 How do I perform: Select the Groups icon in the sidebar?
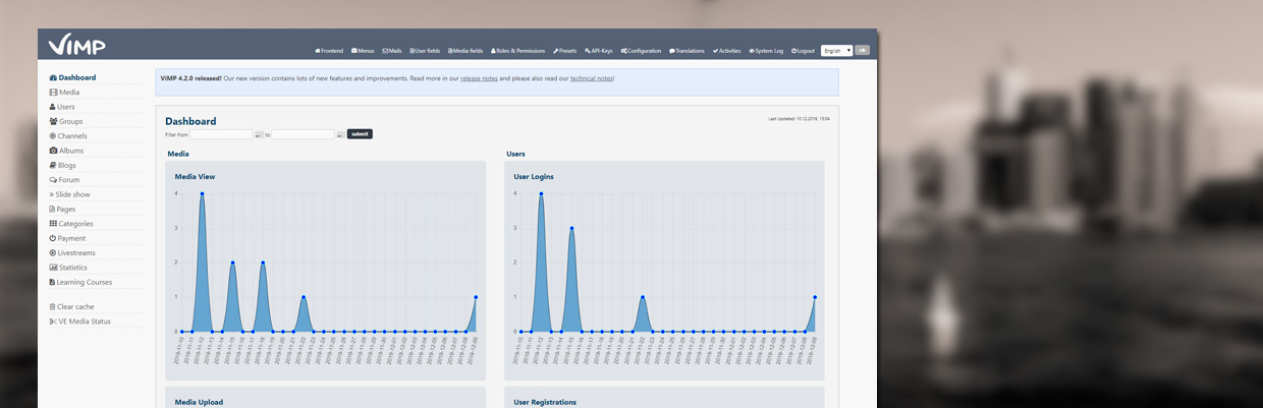click(52, 121)
